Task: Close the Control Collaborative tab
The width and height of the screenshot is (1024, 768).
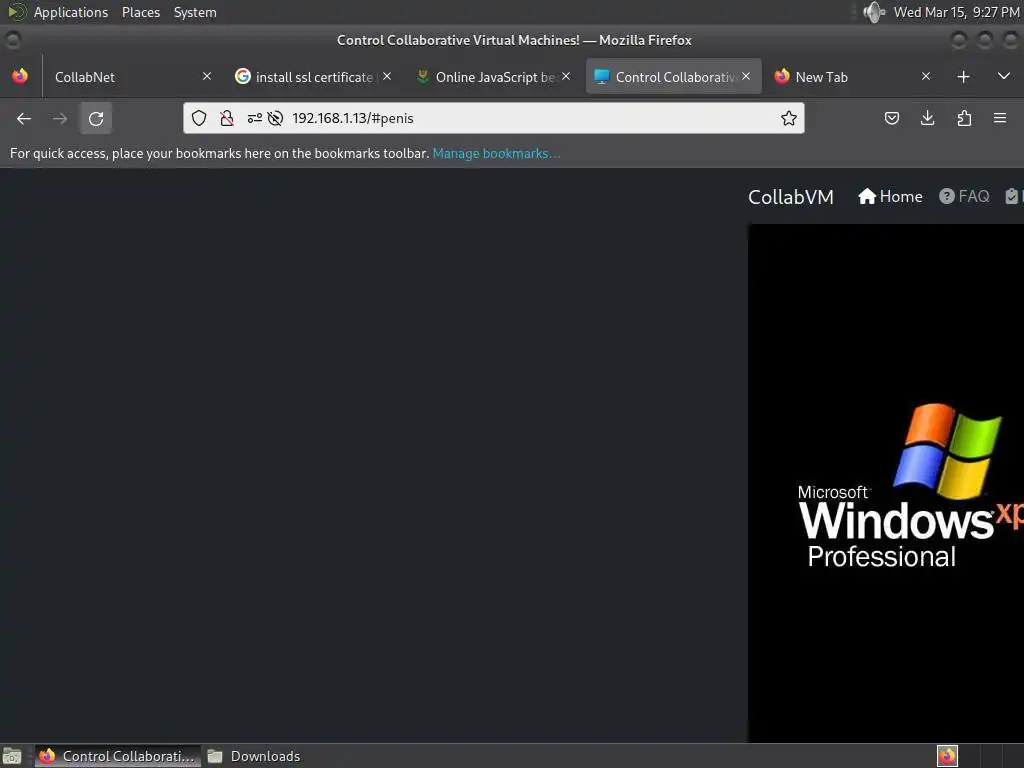Action: 746,76
